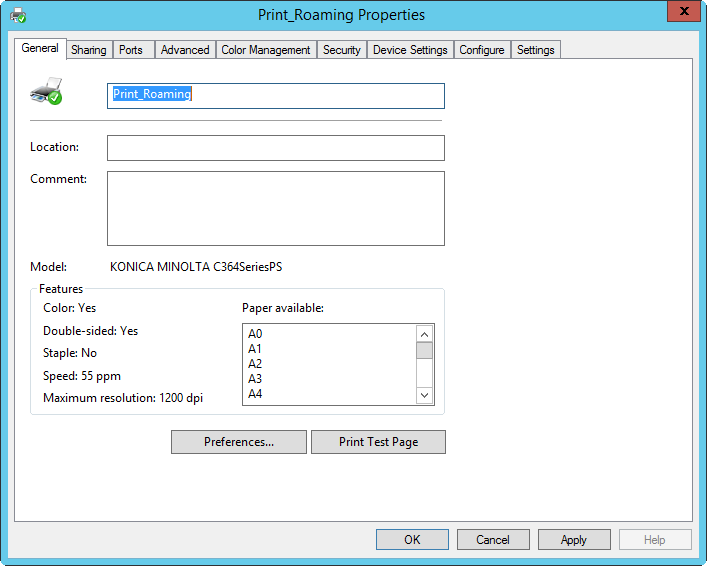Viewport: 707px width, 566px height.
Task: Switch to the Sharing tab
Action: pyautogui.click(x=88, y=50)
